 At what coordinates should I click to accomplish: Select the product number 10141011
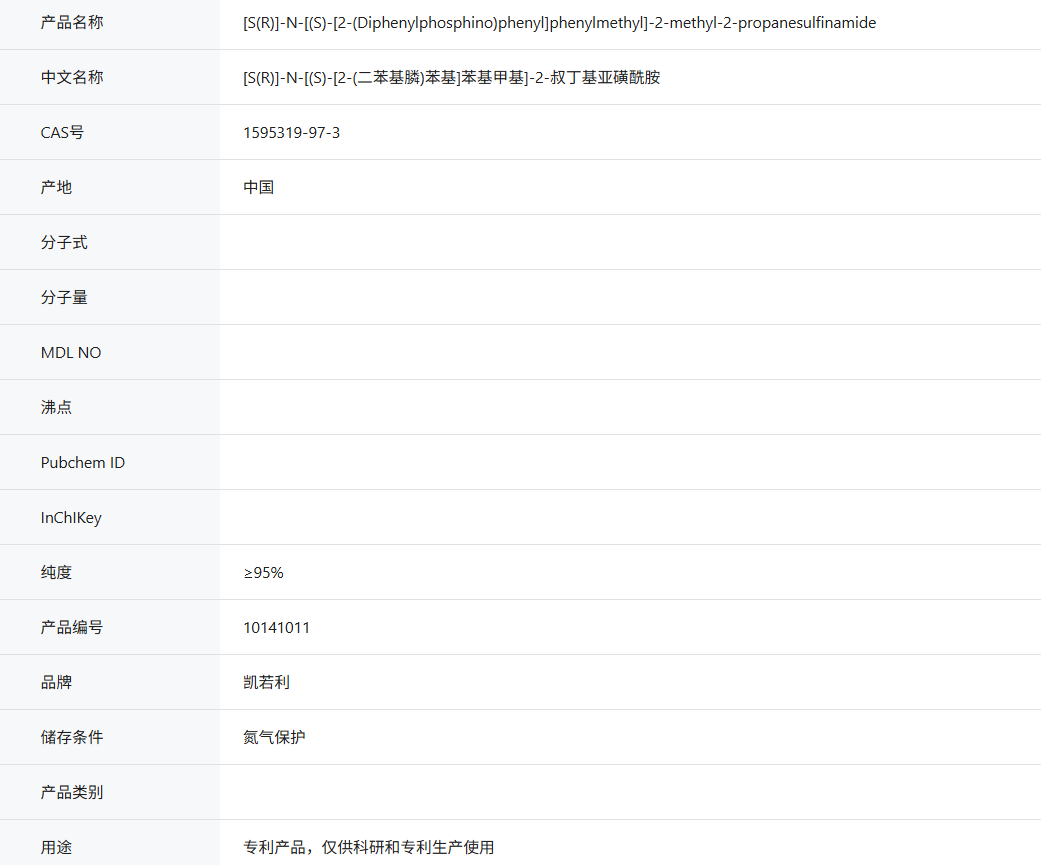click(x=276, y=627)
